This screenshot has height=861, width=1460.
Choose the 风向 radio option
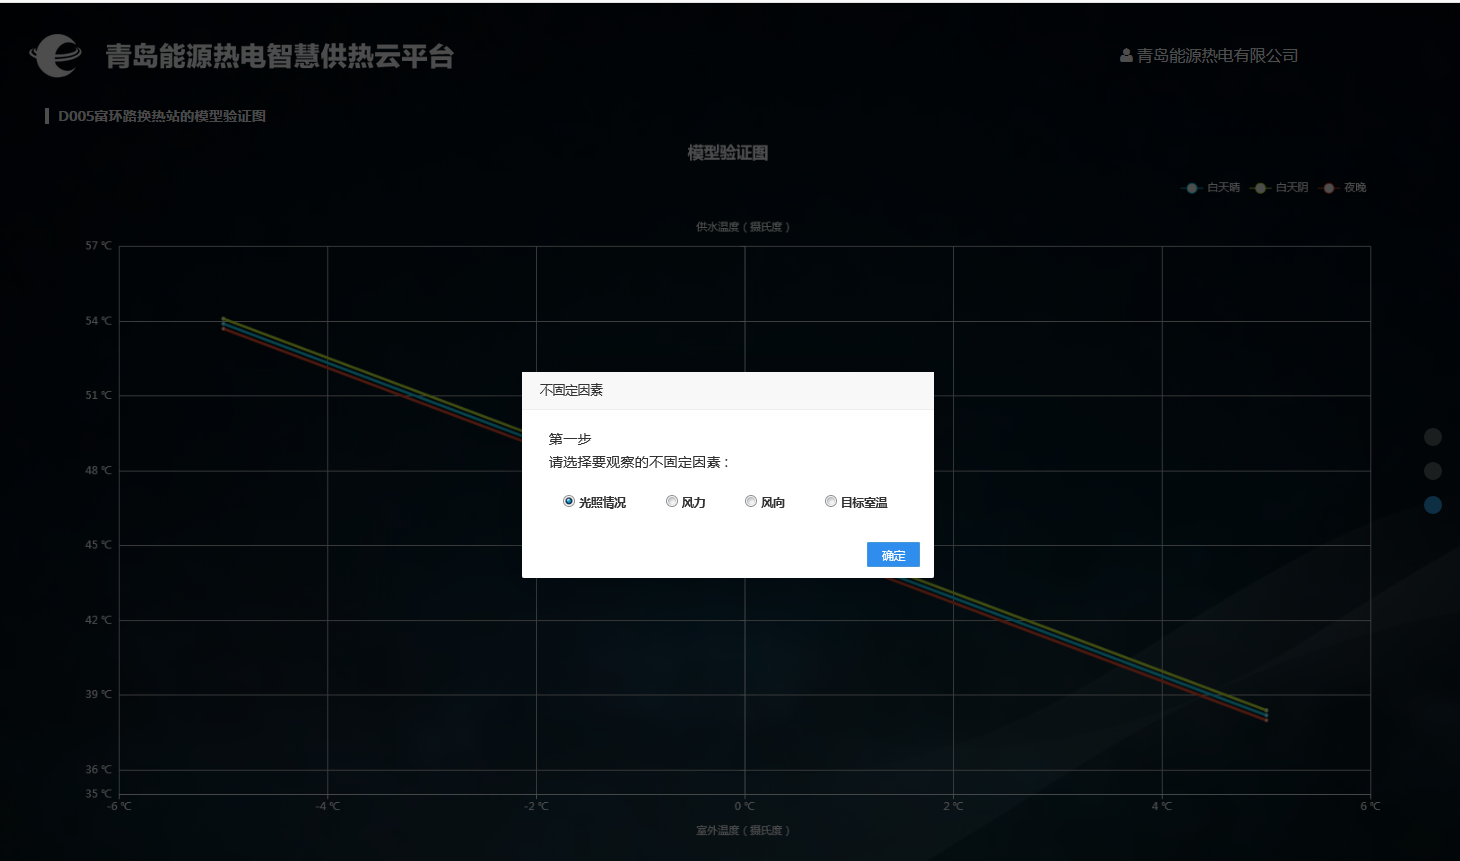pos(751,501)
